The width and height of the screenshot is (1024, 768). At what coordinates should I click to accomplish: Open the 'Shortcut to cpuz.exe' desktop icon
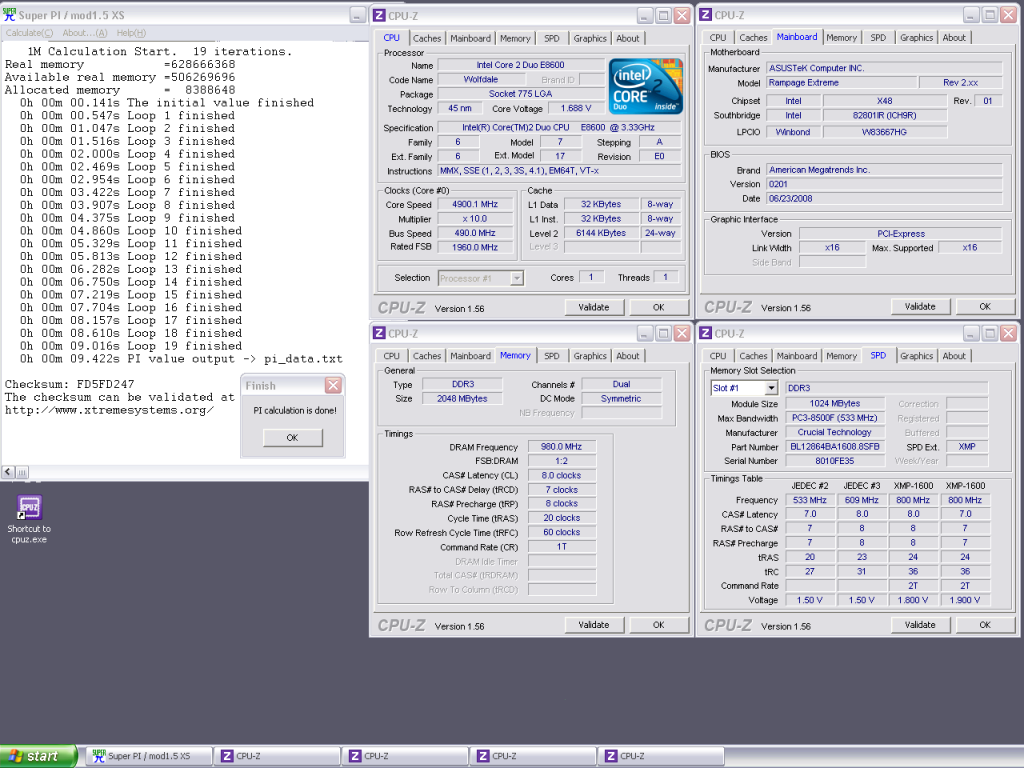click(29, 508)
